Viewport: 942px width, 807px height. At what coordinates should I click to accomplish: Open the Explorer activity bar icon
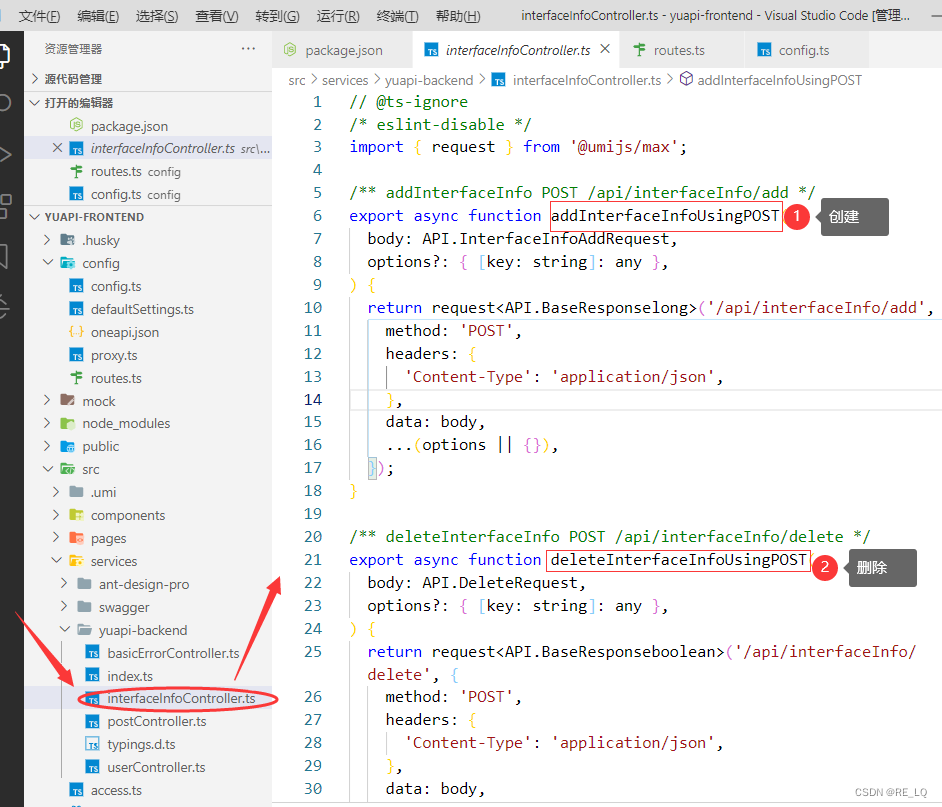click(x=5, y=55)
